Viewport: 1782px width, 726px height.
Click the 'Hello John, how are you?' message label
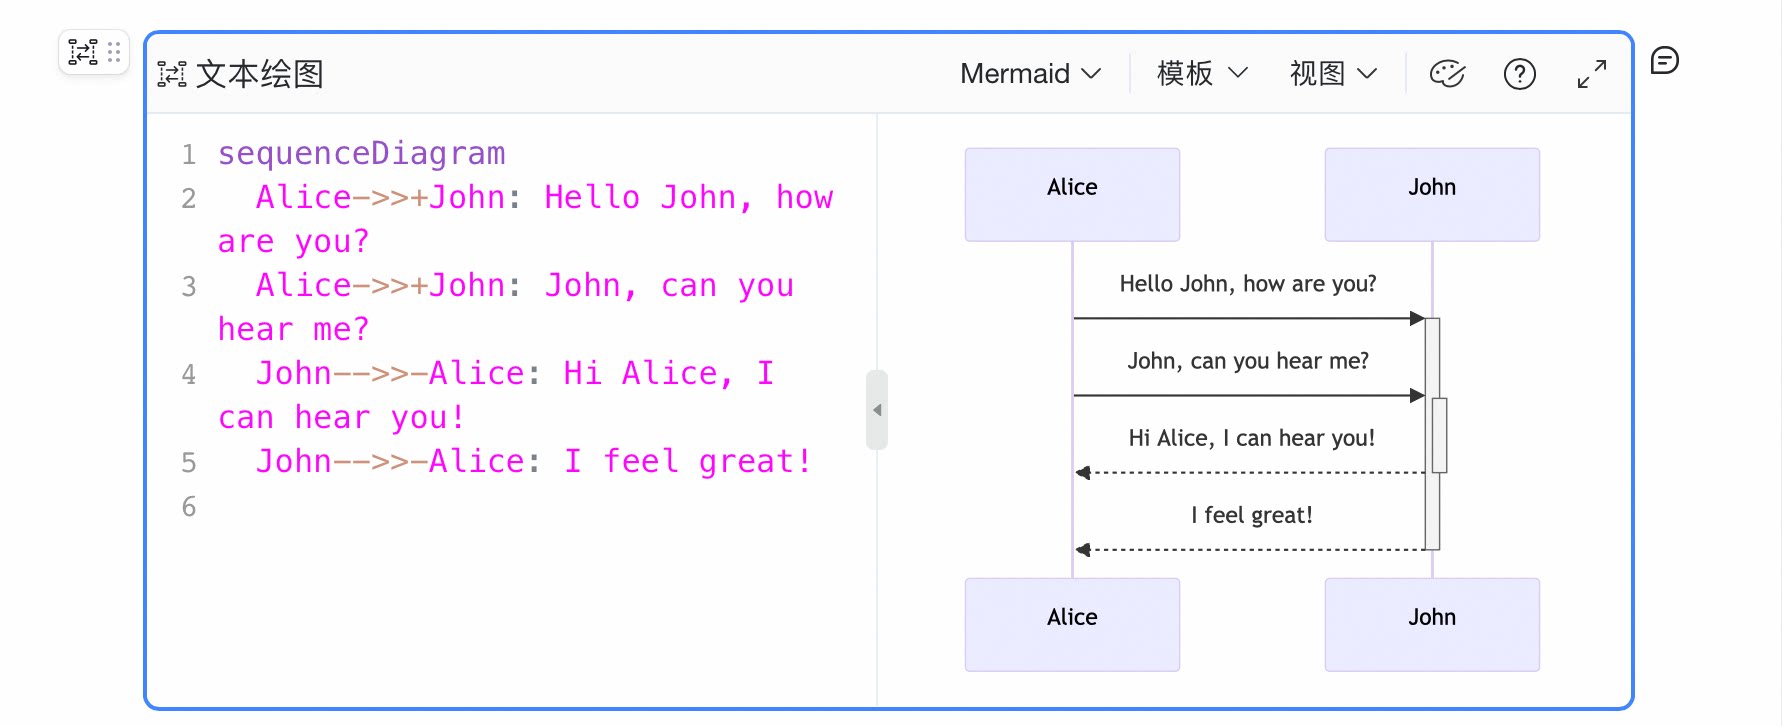[x=1248, y=284]
